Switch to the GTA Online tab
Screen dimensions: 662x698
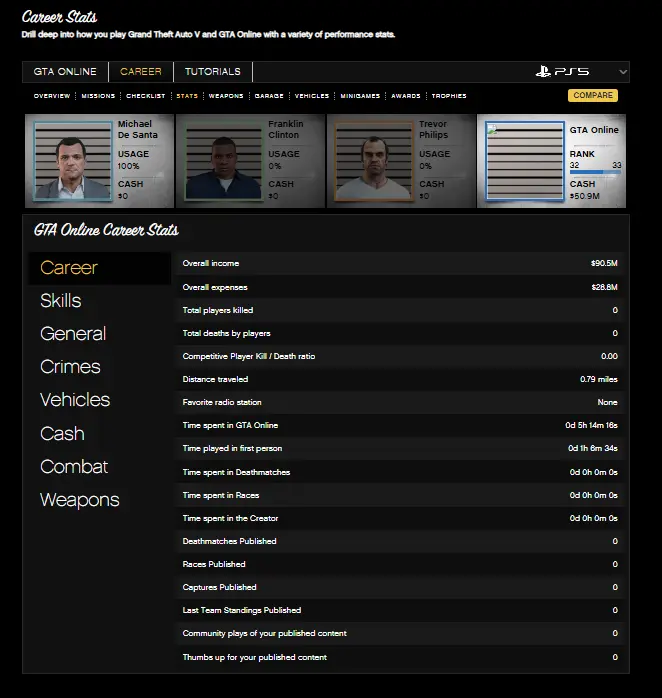click(x=65, y=72)
